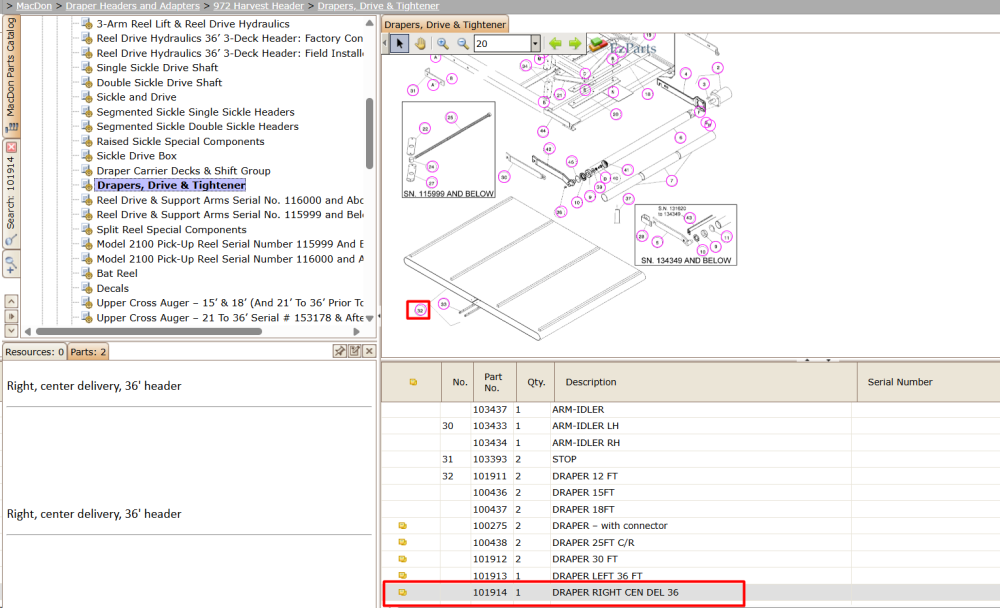Activate the hand pan tool
Viewport: 1000px width, 608px height.
pos(420,43)
